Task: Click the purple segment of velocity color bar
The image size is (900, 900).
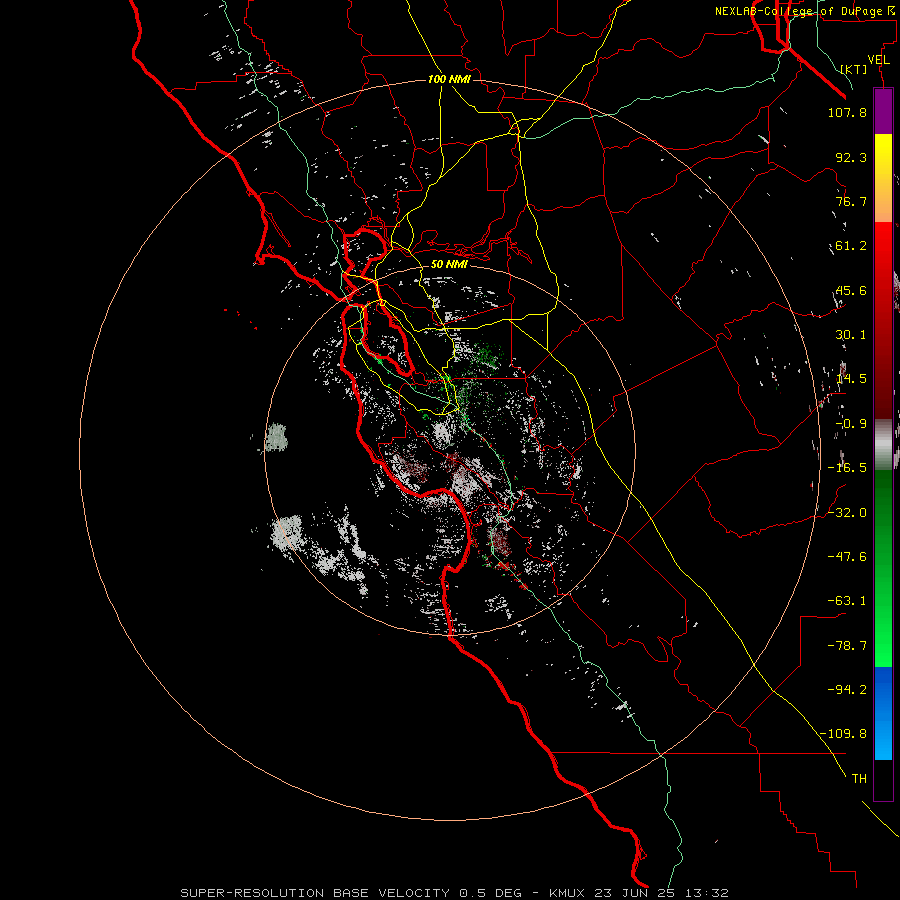Action: point(883,111)
